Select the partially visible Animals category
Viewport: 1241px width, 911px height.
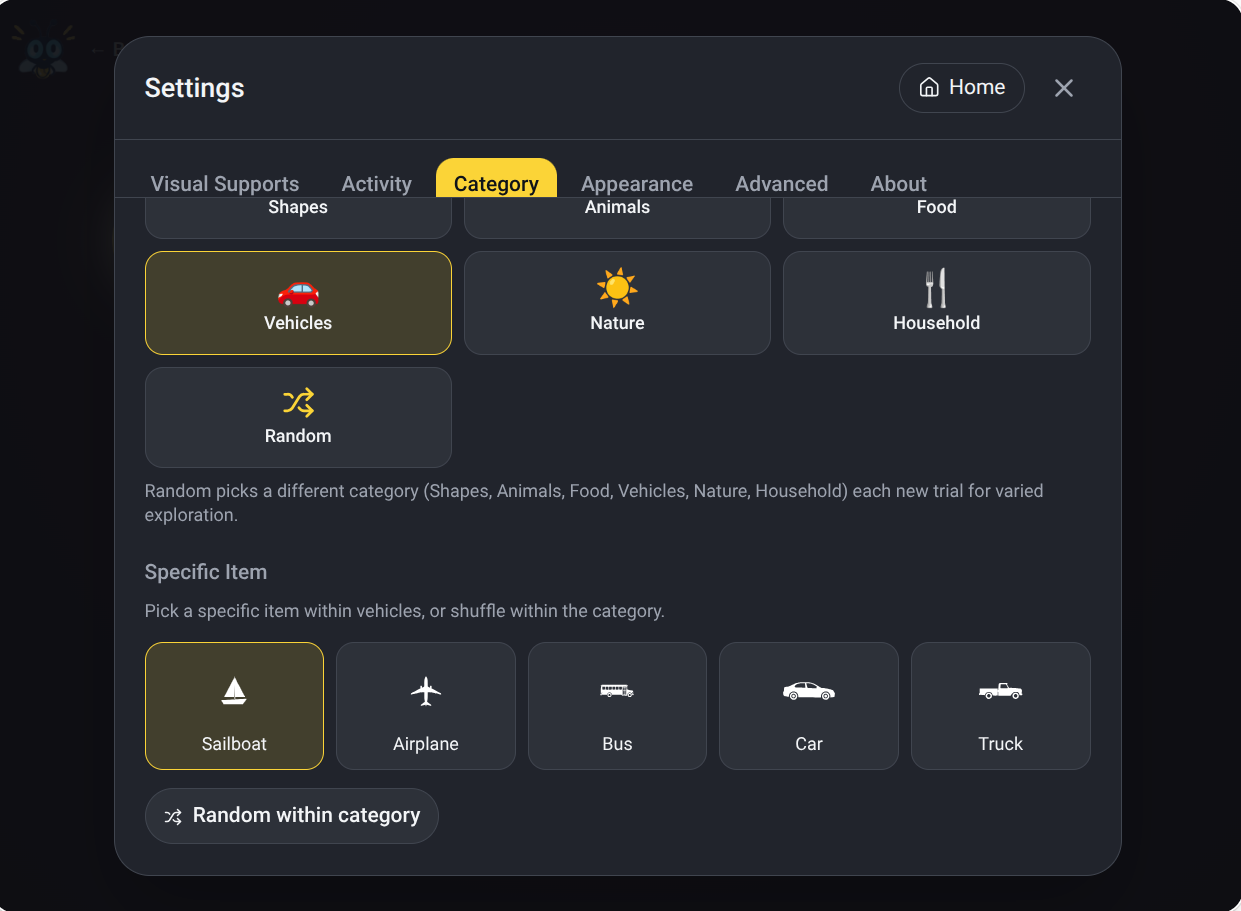617,217
